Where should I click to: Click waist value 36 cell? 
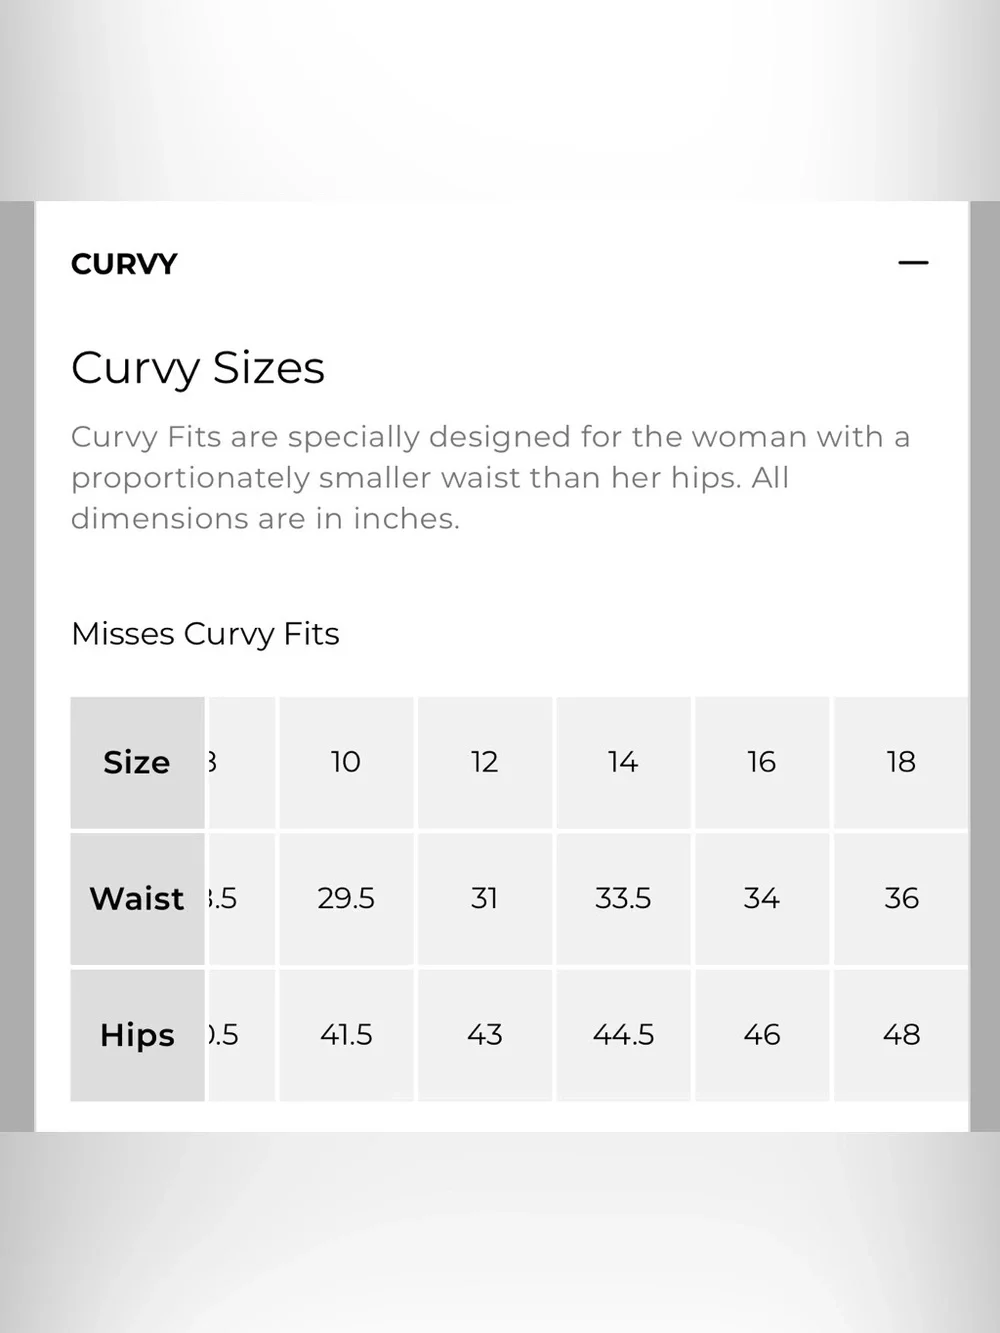click(901, 898)
